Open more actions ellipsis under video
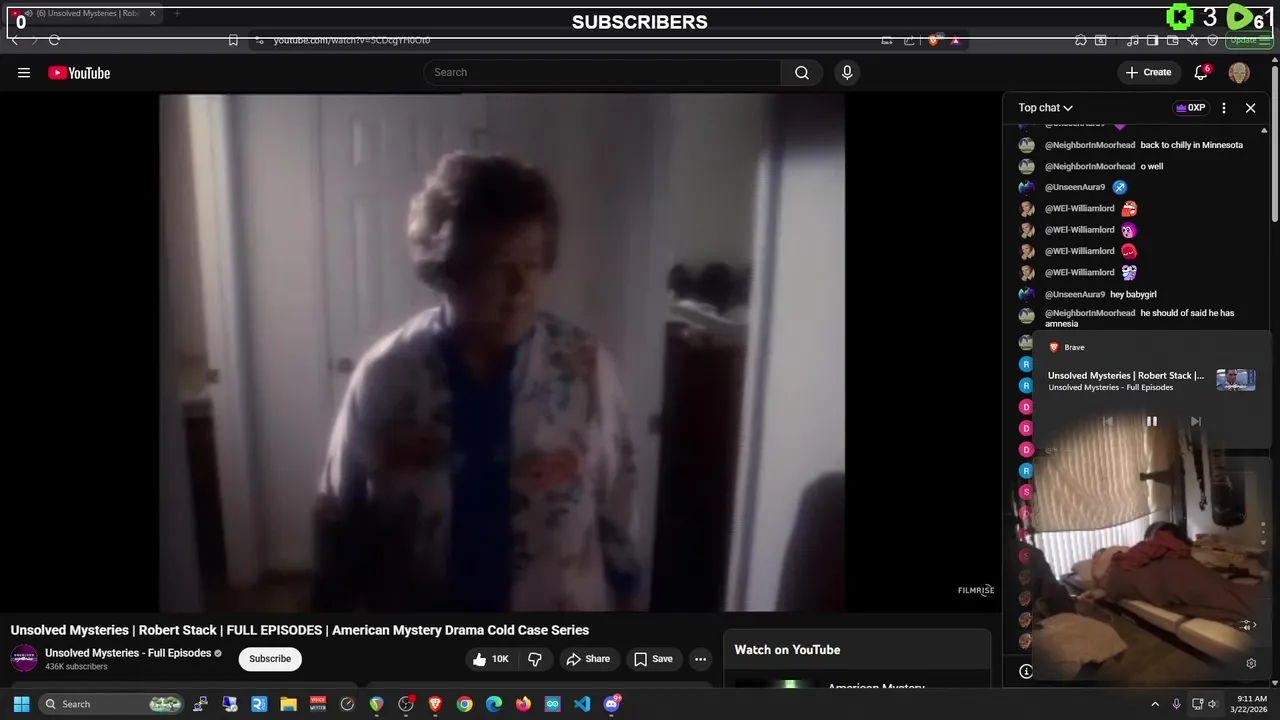The width and height of the screenshot is (1280, 720). (700, 659)
